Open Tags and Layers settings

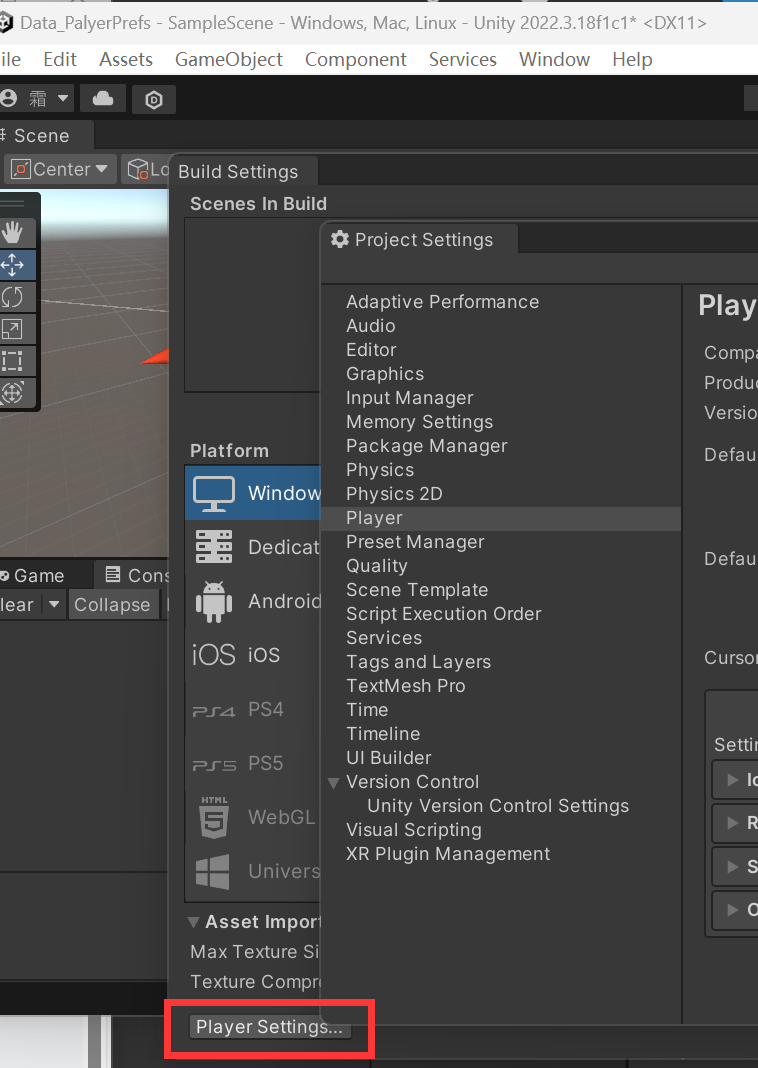pyautogui.click(x=418, y=662)
